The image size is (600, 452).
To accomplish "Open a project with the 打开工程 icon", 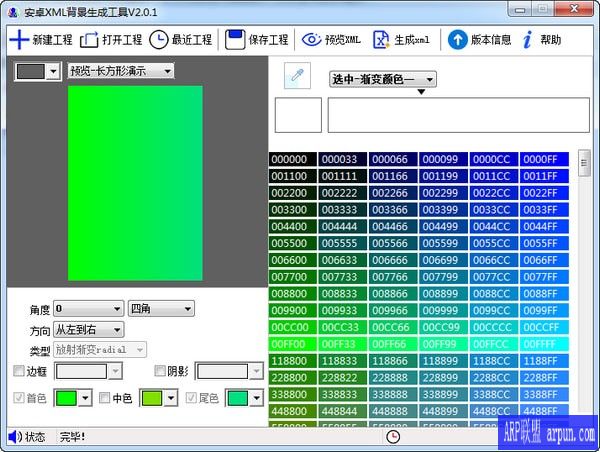I will click(89, 40).
